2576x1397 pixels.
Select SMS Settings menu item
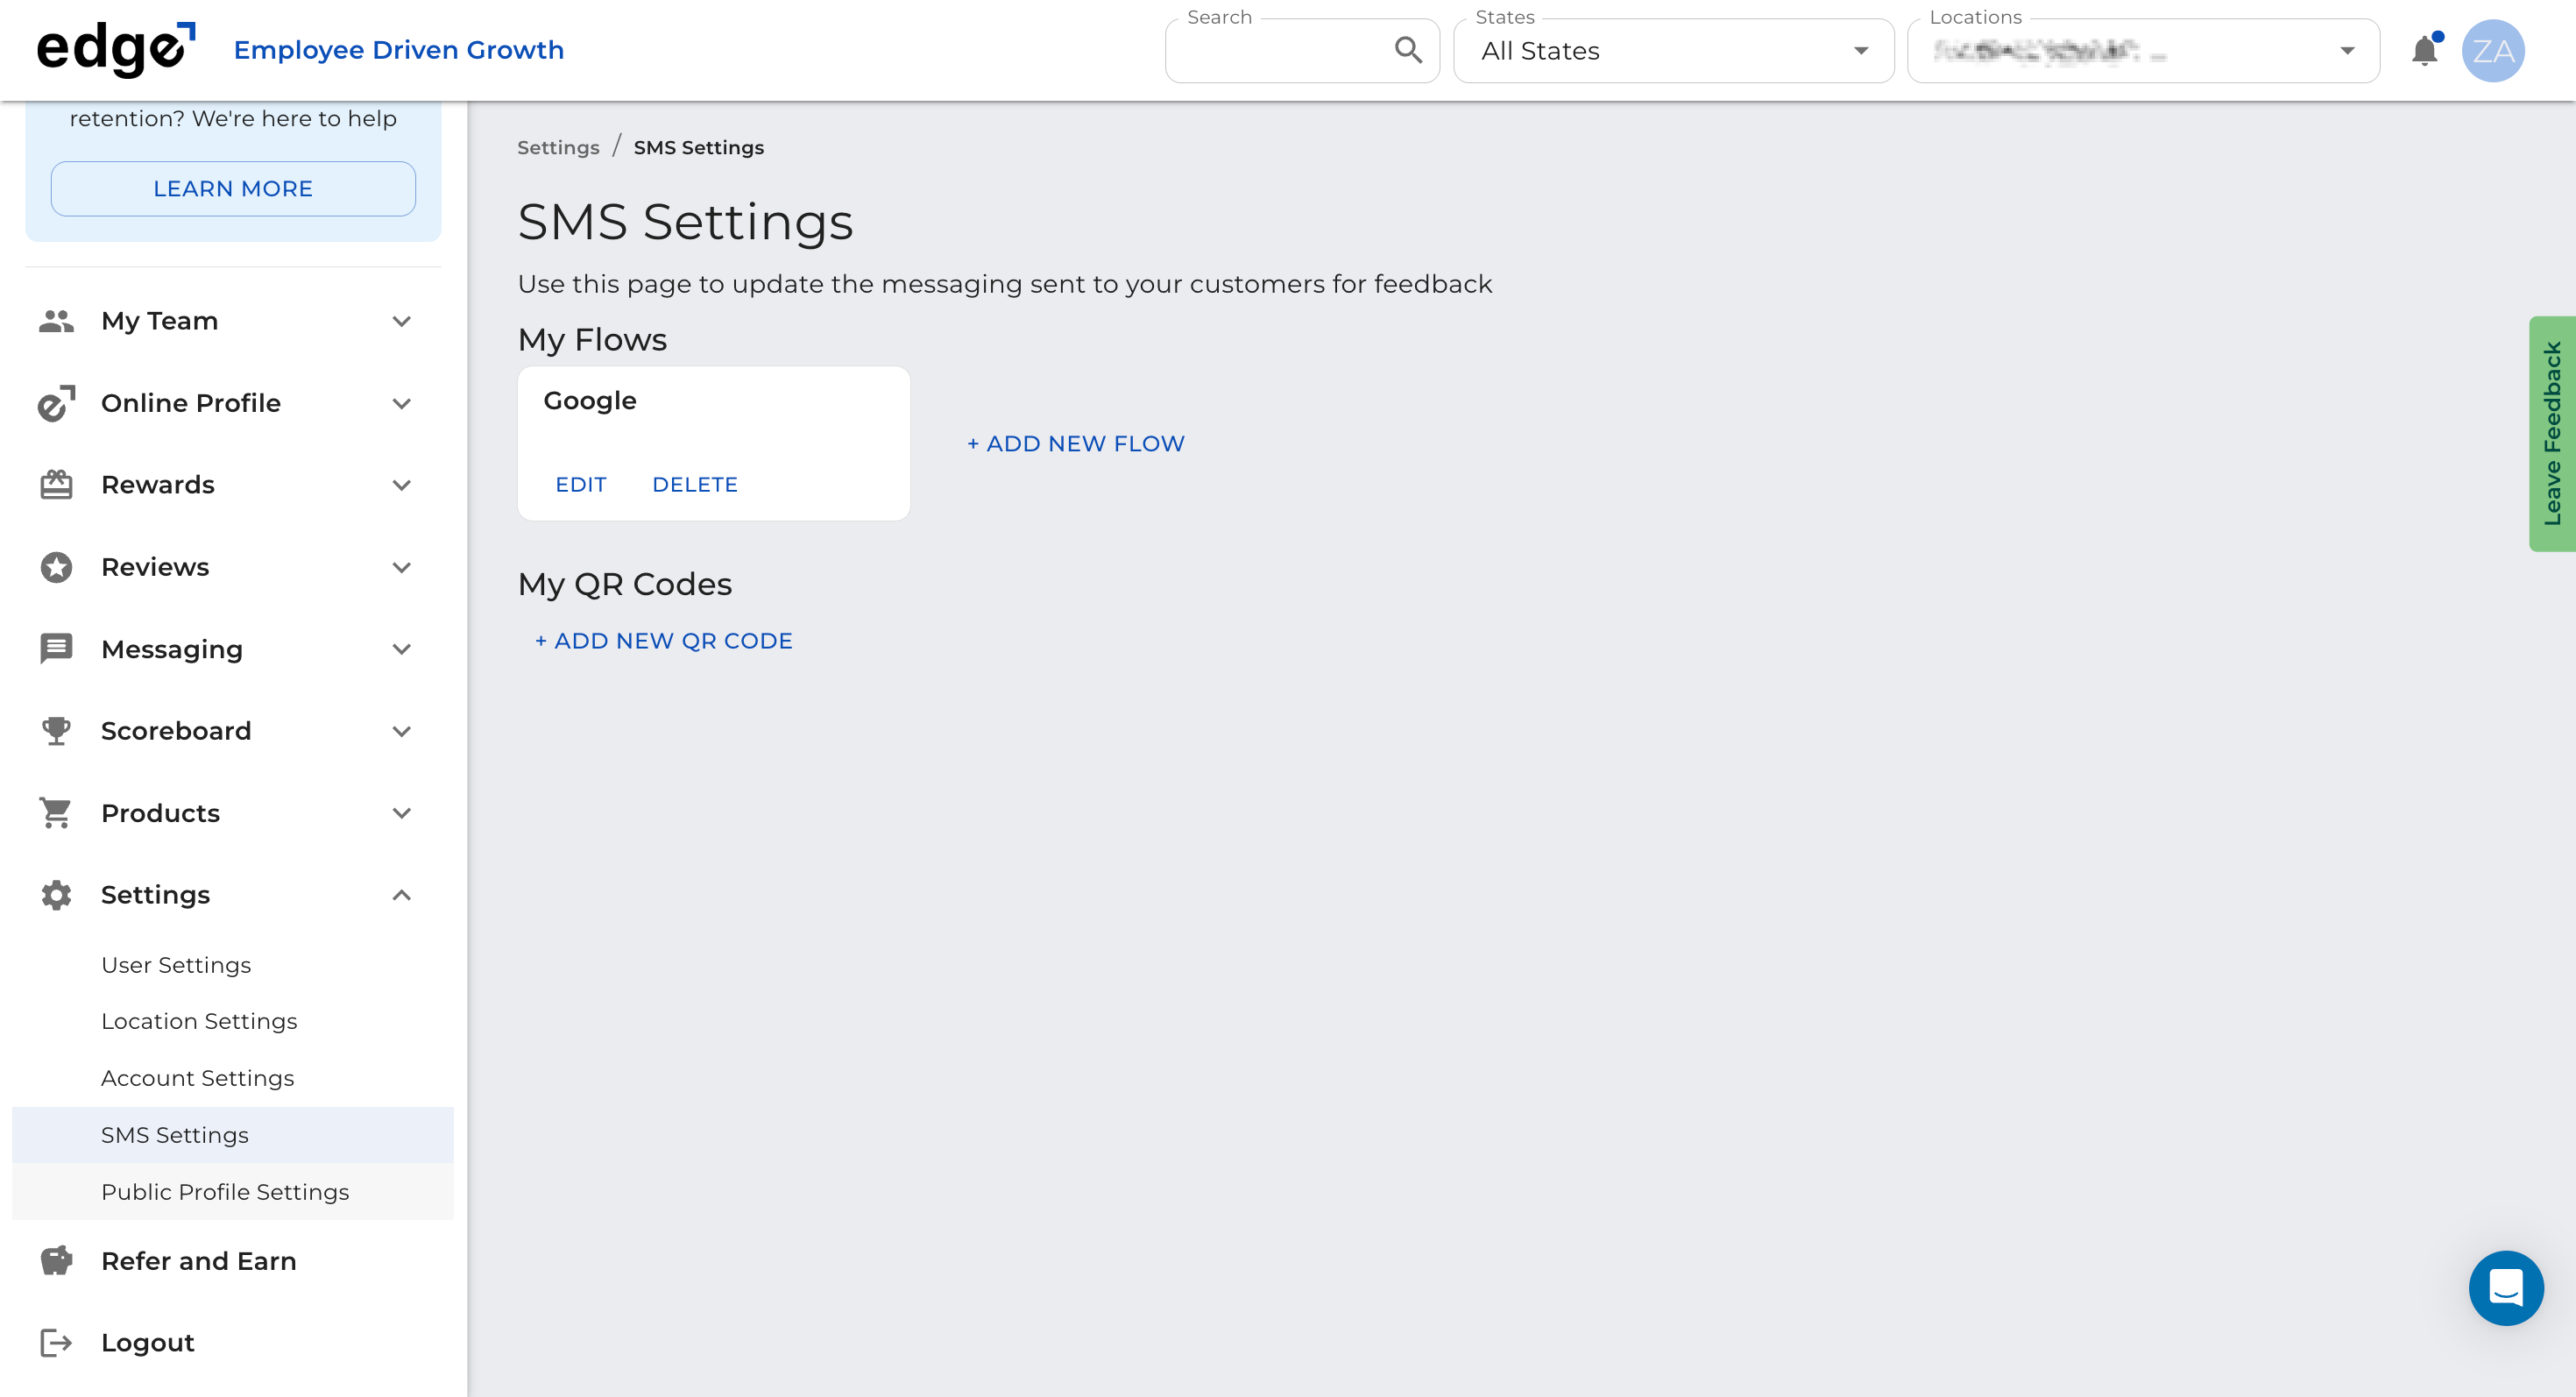pos(233,1135)
